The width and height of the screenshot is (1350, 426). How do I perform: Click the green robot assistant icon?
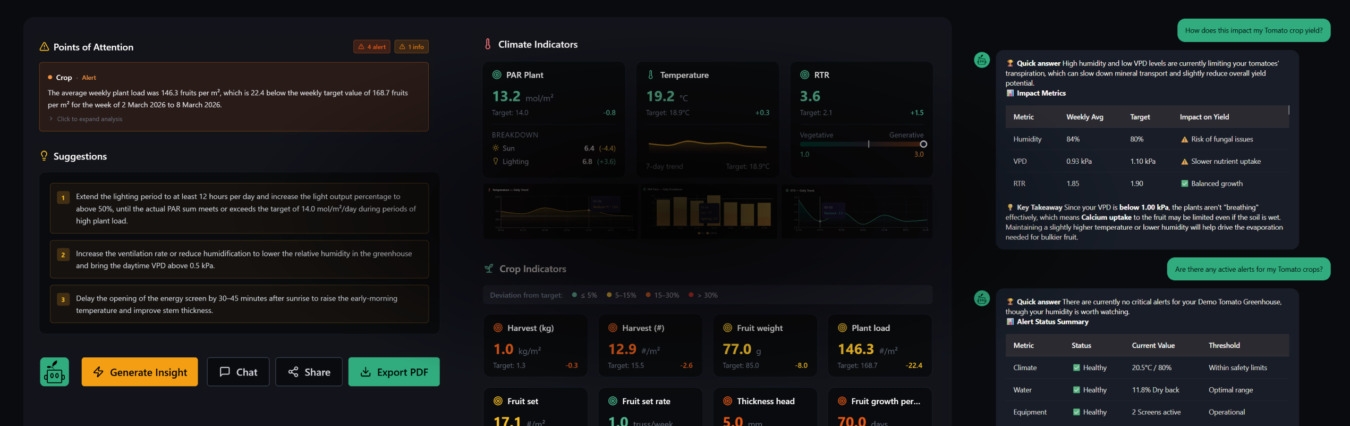tap(54, 372)
